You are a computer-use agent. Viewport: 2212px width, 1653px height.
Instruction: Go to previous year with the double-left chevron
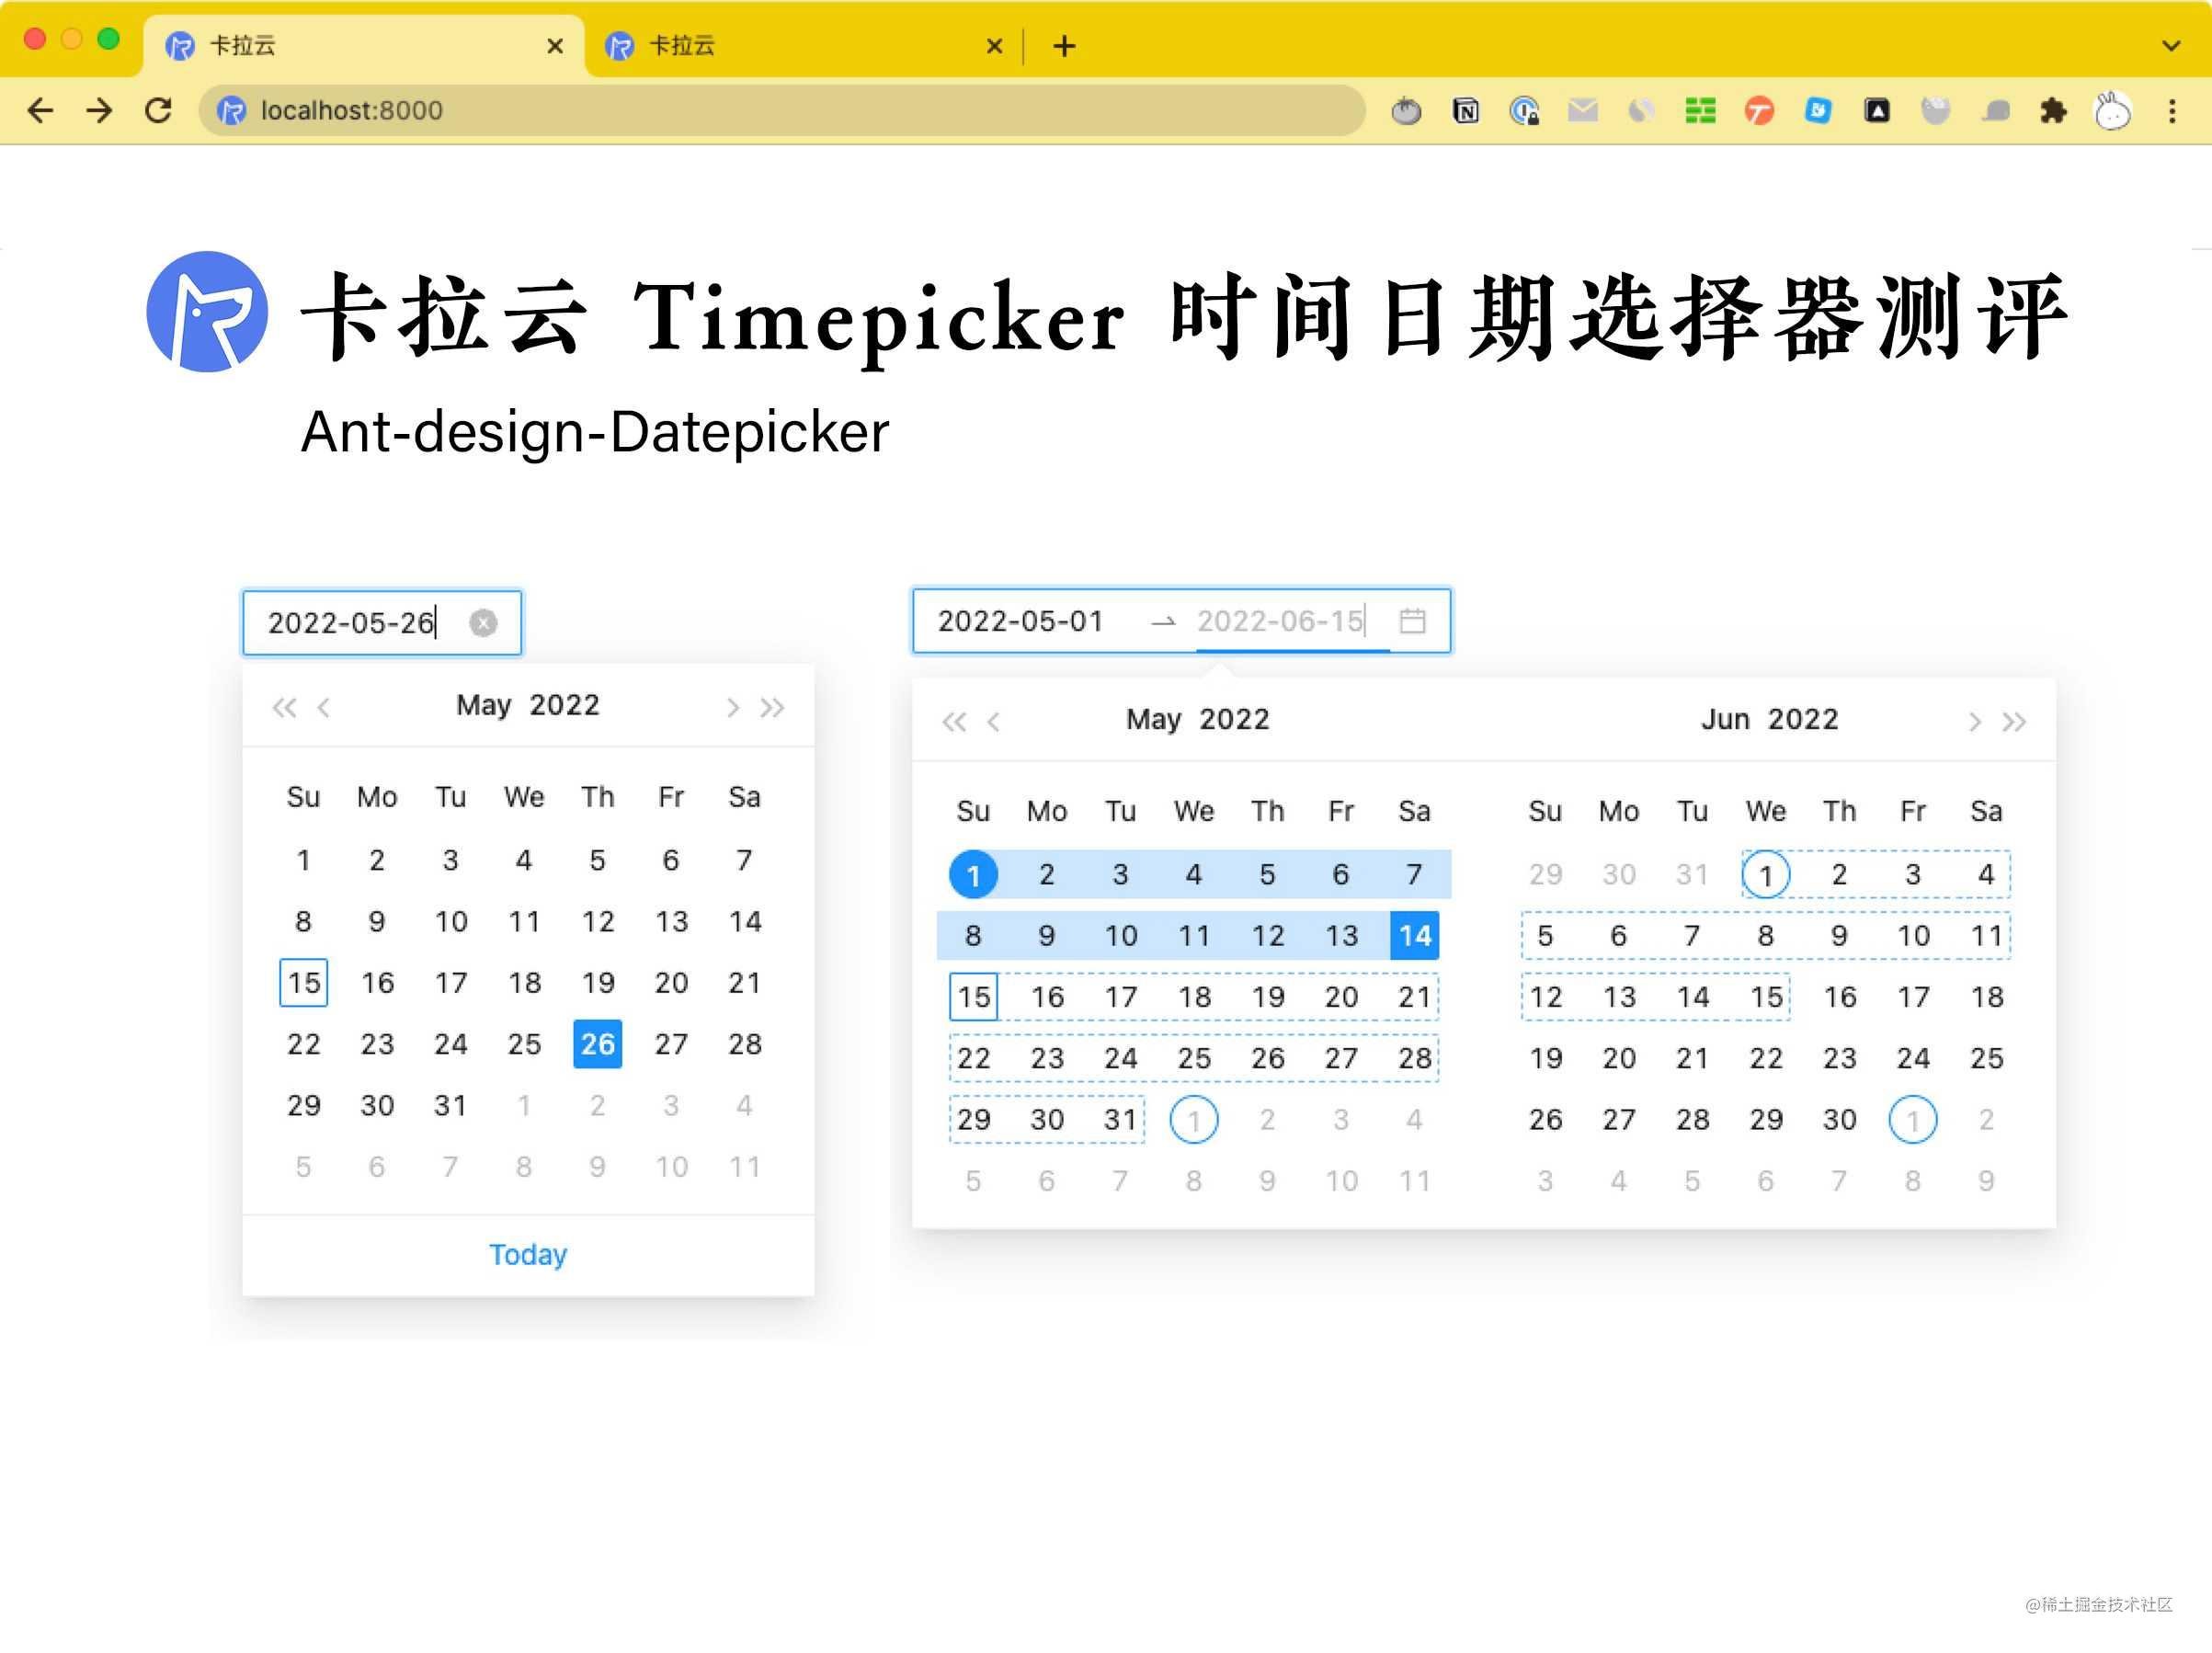(285, 707)
